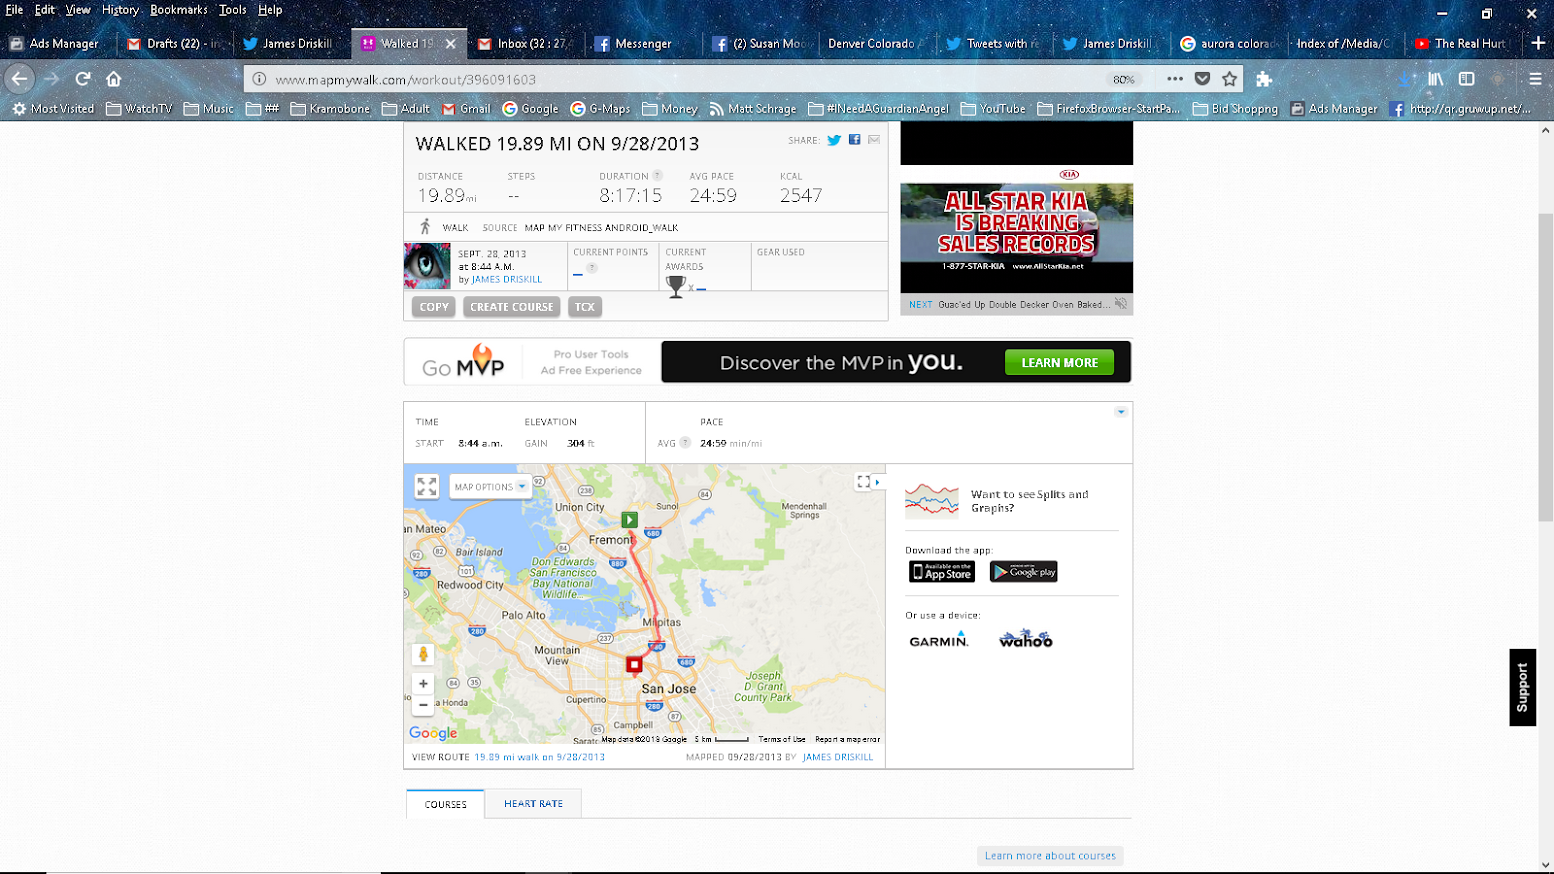Zoom out on the route map
1554x874 pixels.
(423, 705)
